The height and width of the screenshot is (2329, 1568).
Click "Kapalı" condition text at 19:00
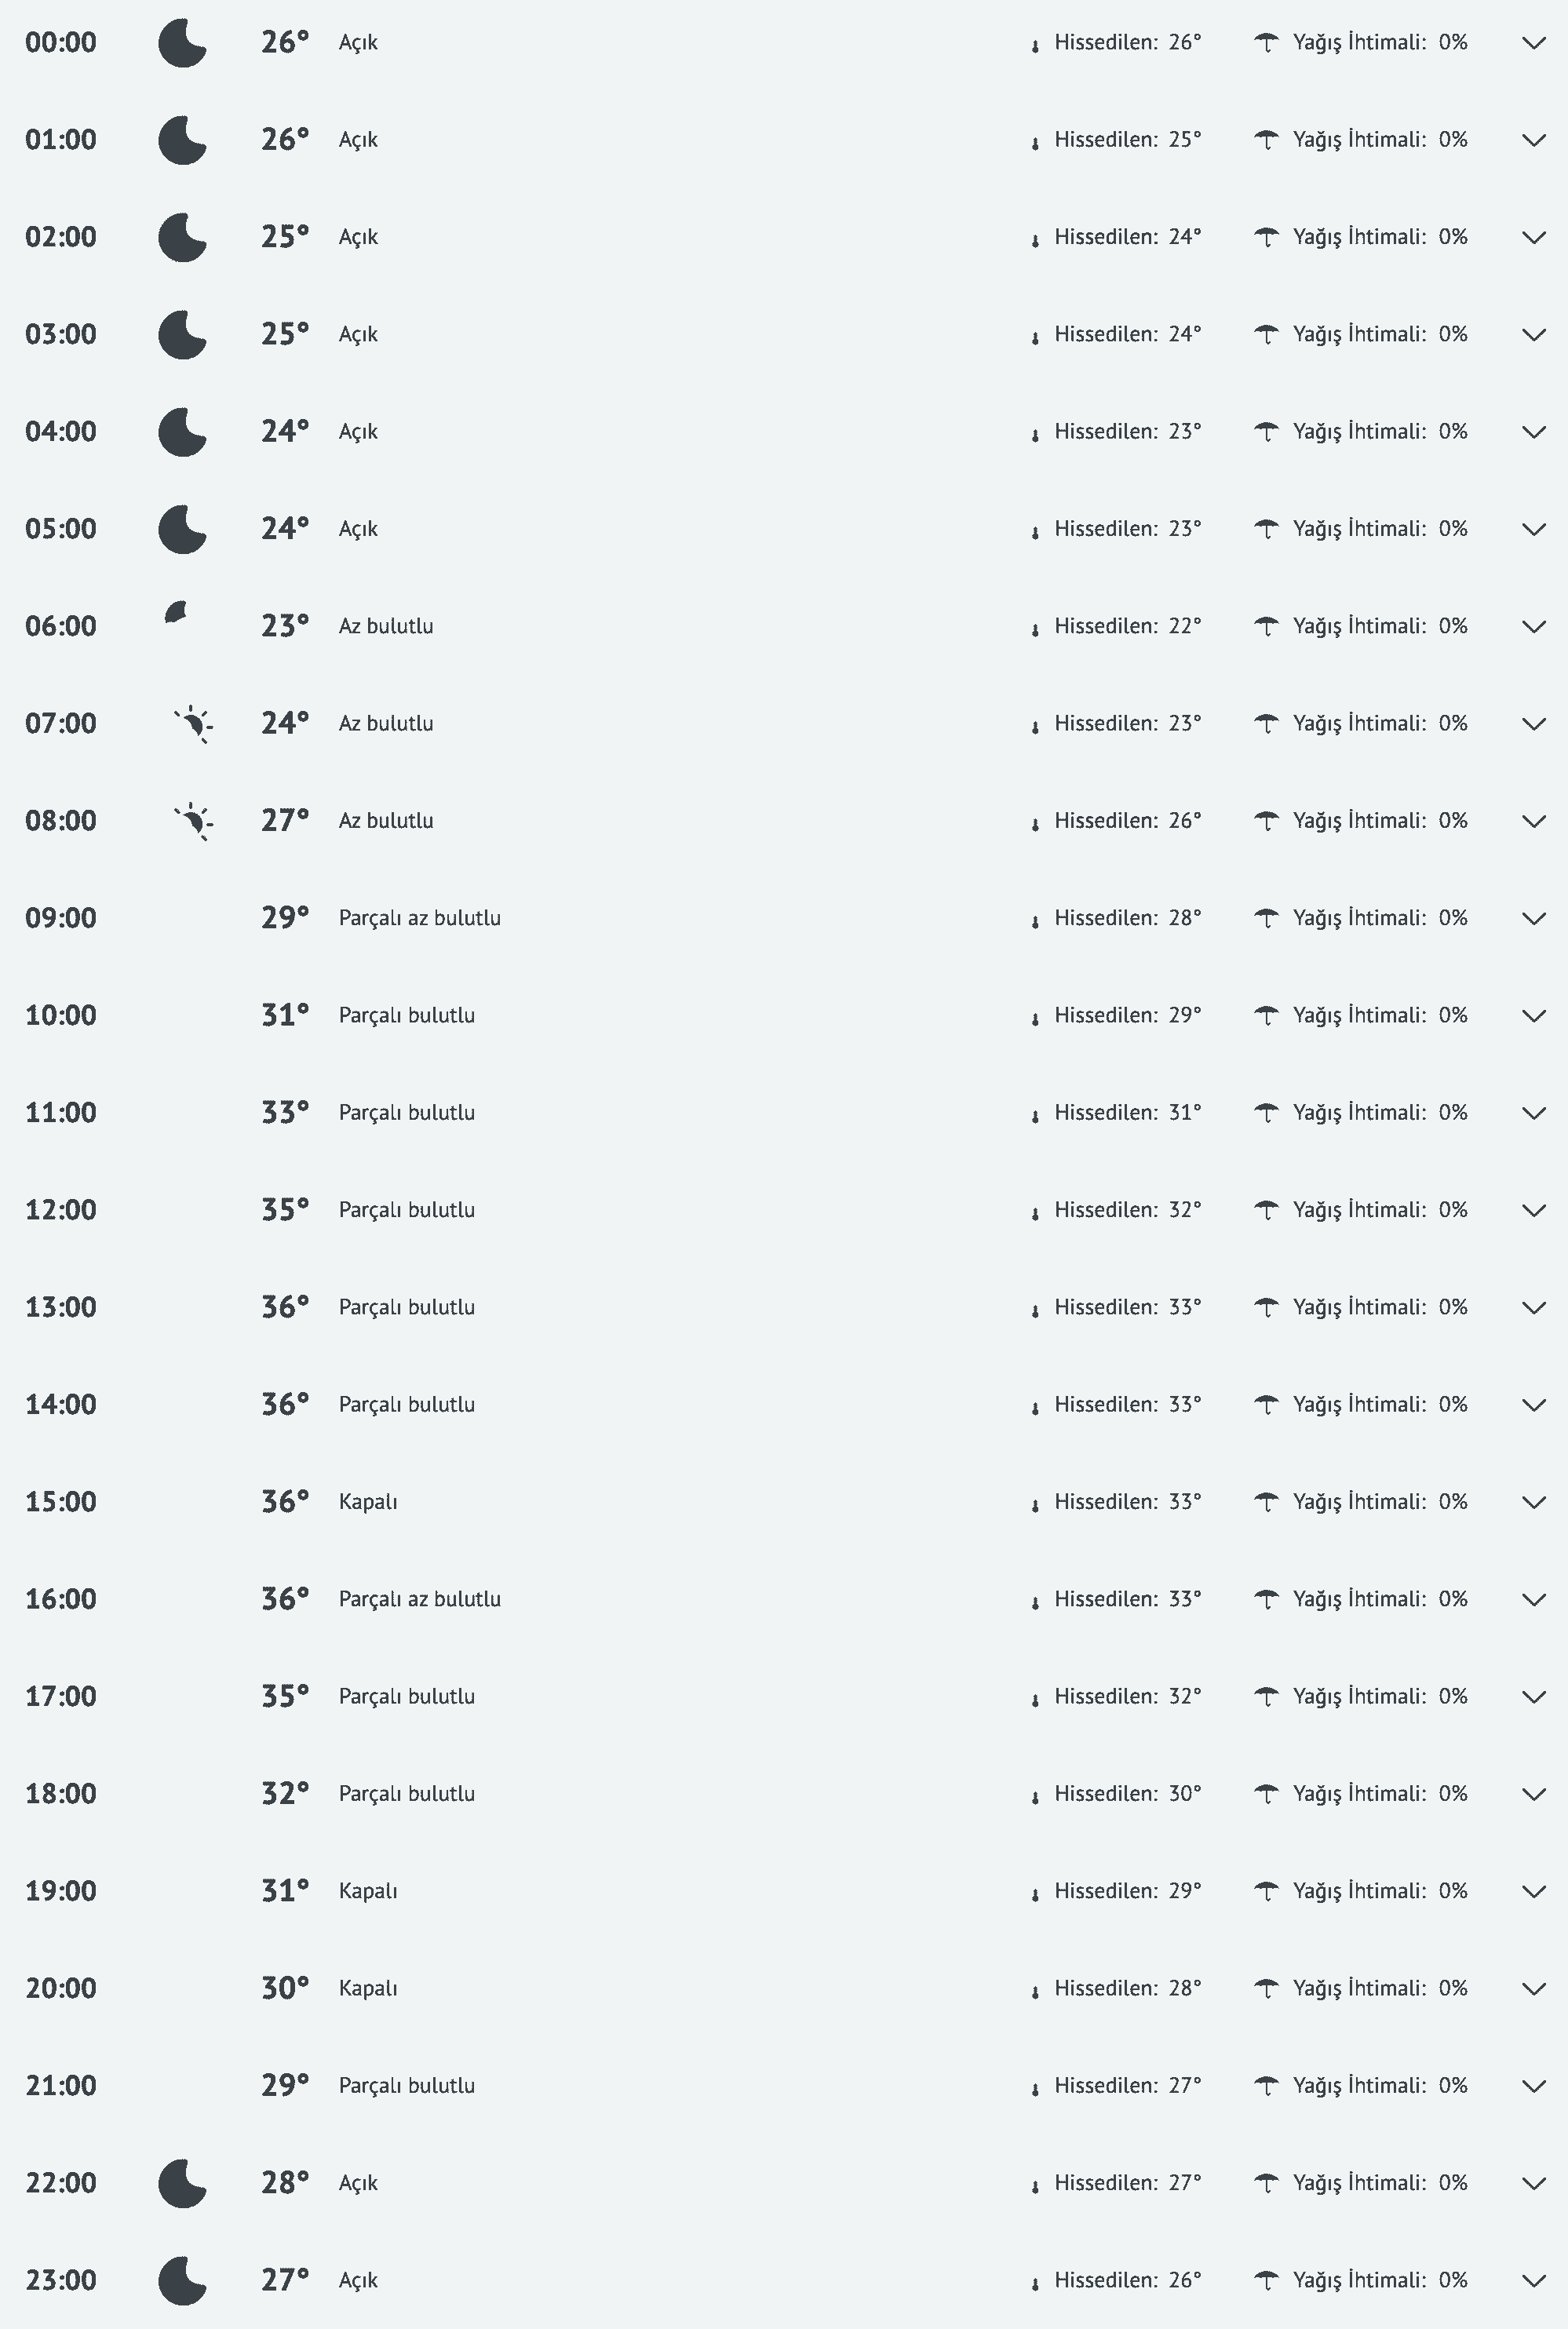(x=368, y=1891)
